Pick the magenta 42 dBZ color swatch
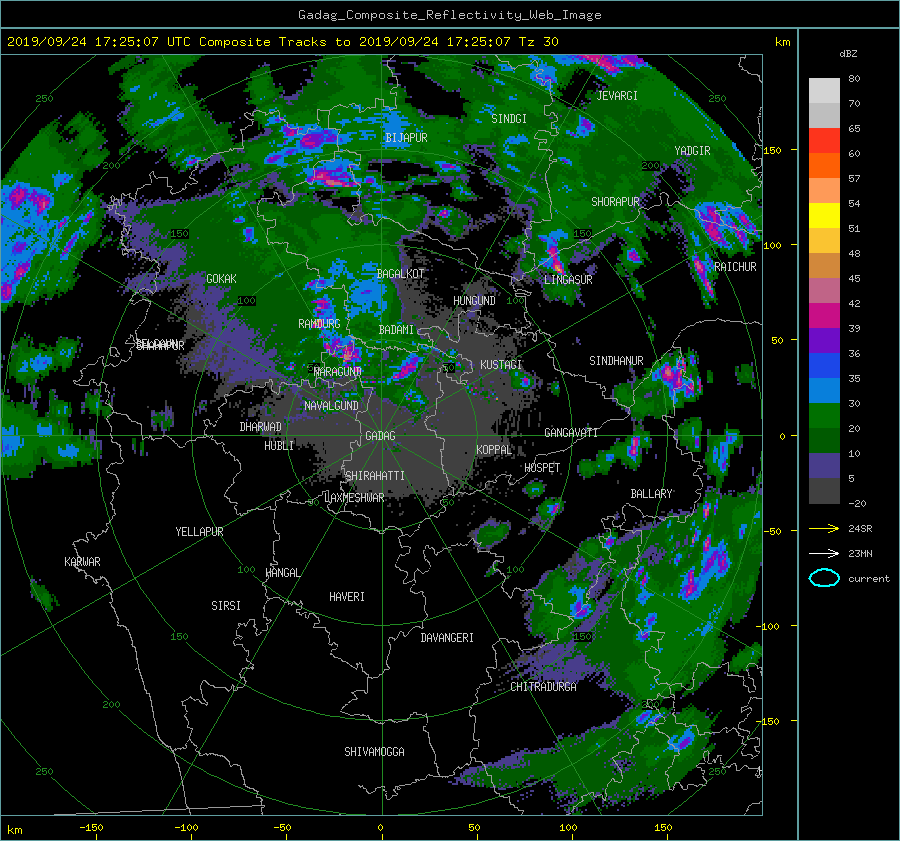The image size is (900, 841). click(x=824, y=315)
